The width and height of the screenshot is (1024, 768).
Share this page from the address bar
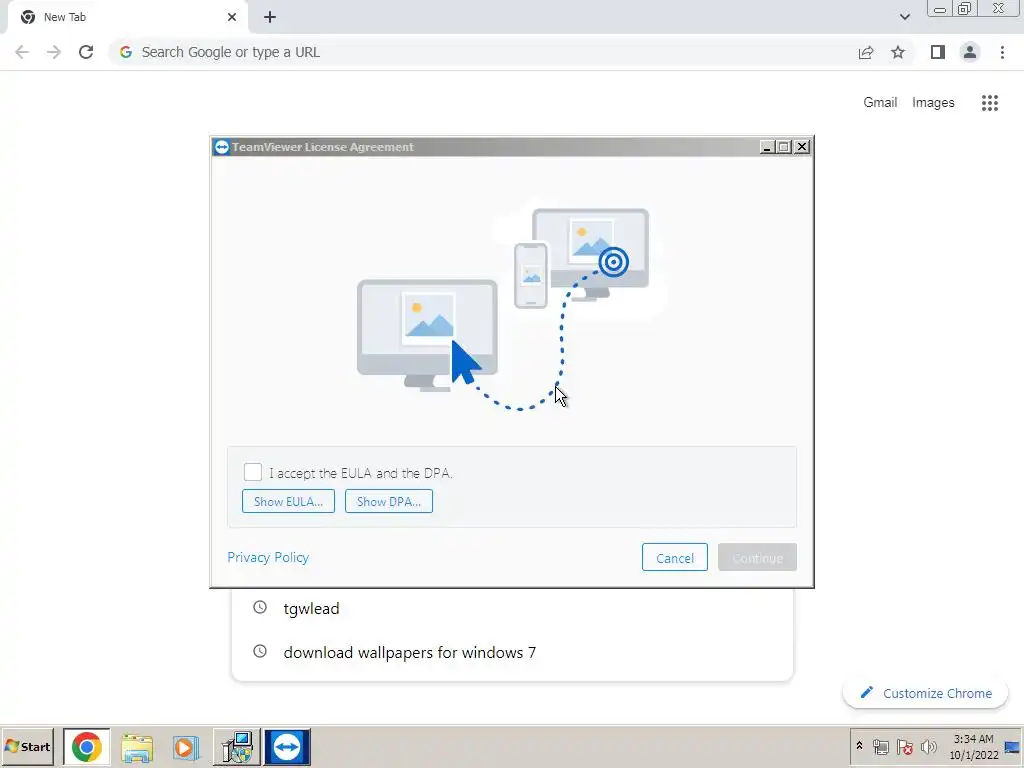pos(866,52)
